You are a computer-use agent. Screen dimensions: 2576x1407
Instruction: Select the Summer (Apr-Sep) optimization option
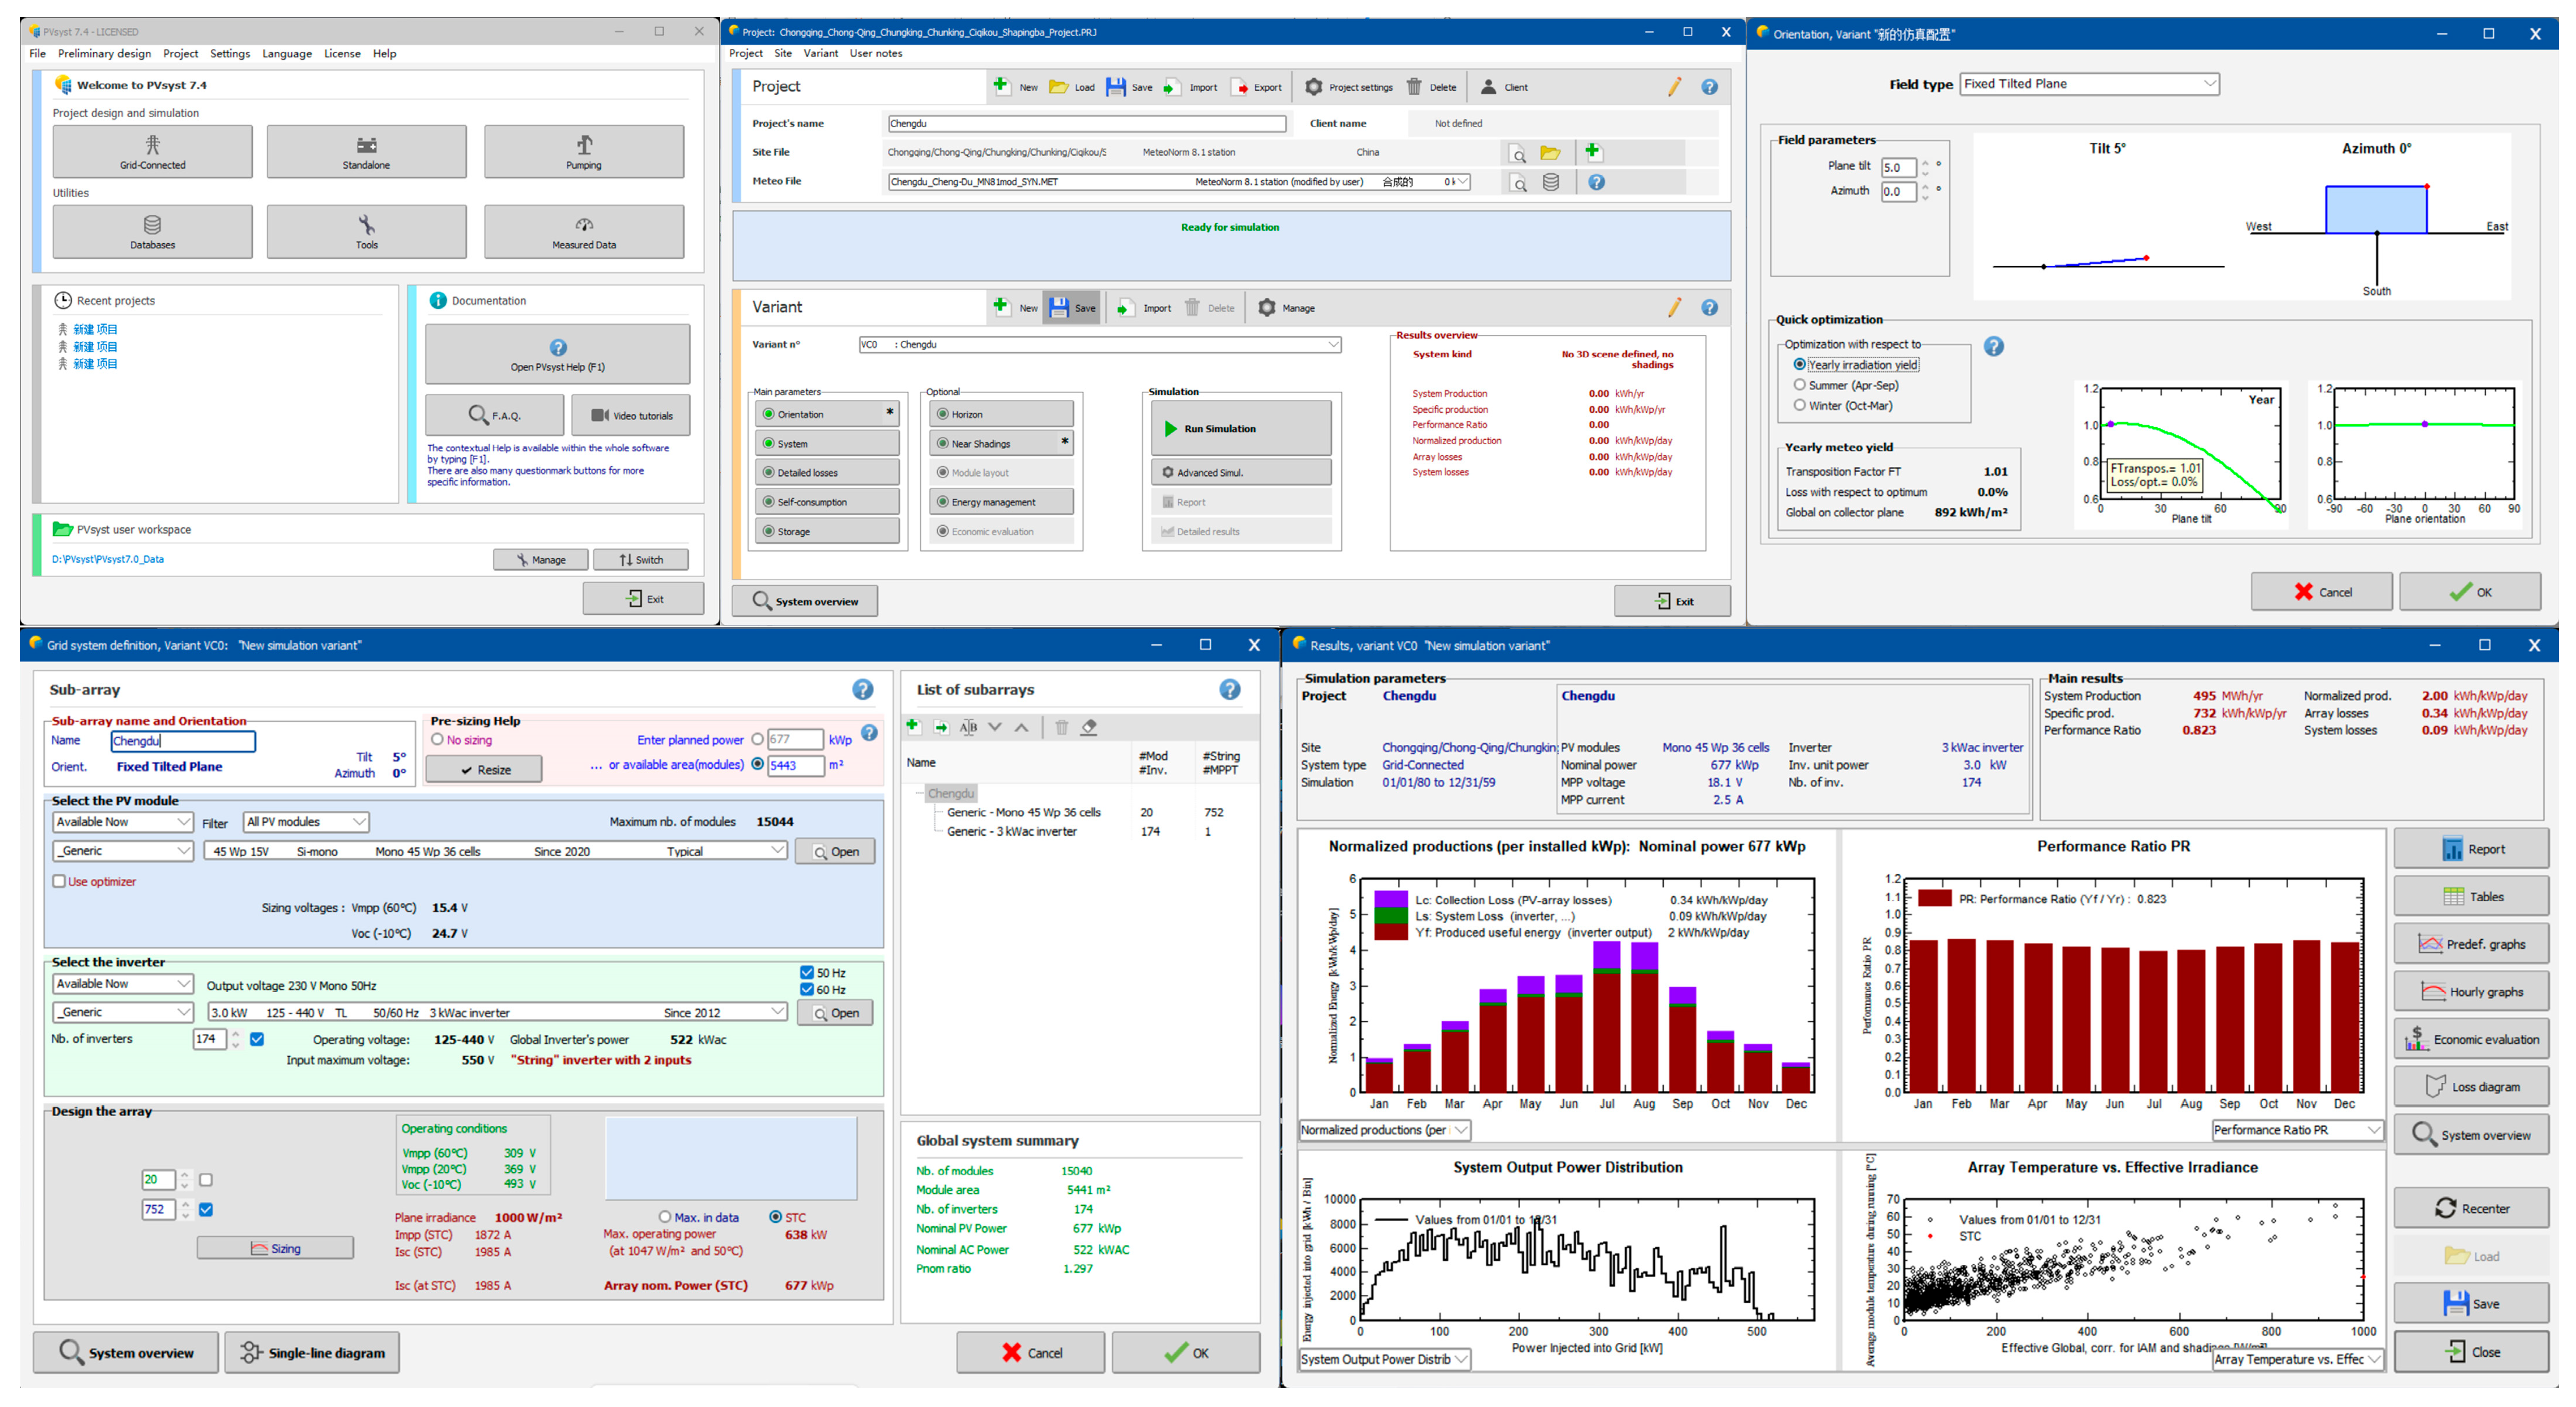pos(1800,385)
